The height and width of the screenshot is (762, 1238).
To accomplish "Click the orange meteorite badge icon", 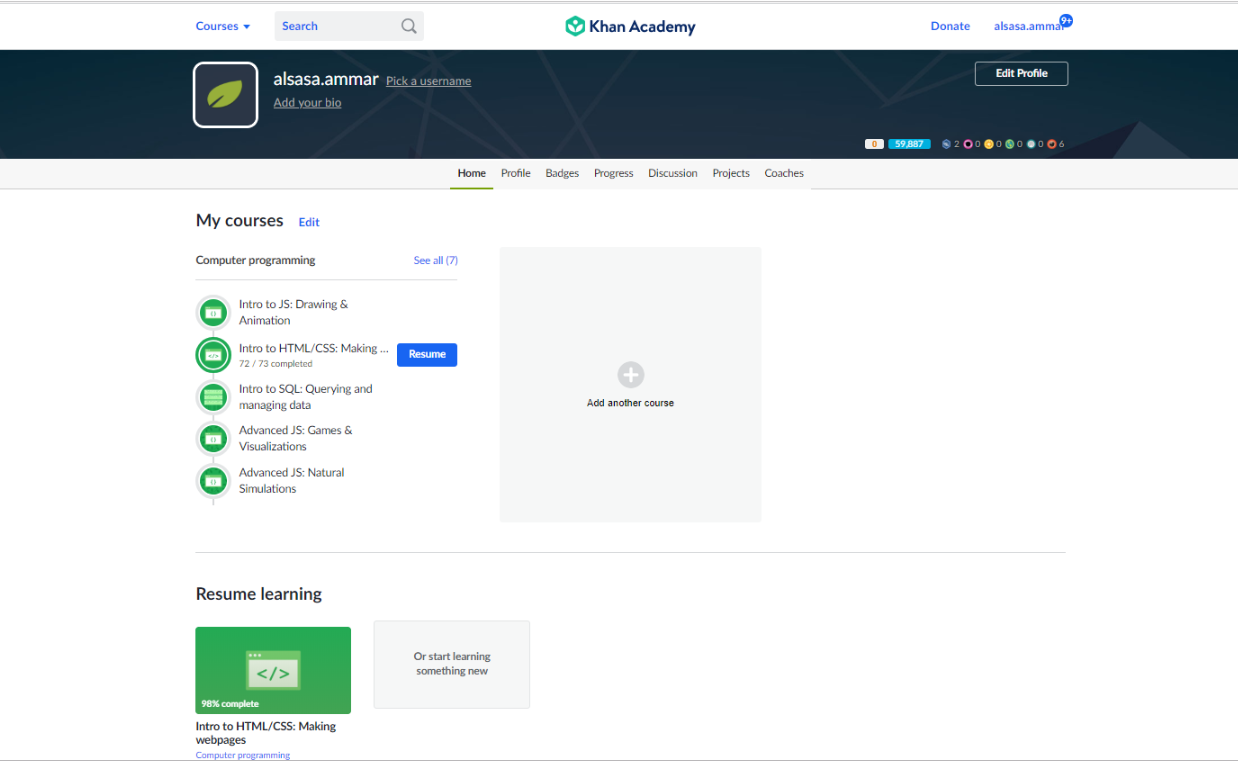I will [1052, 144].
